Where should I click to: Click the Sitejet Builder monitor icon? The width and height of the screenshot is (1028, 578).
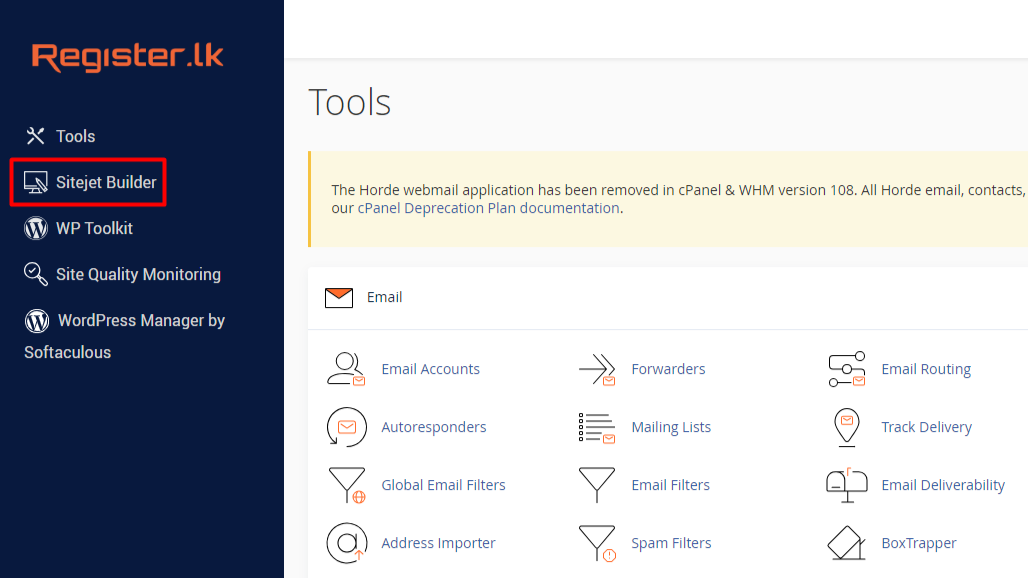coord(35,182)
